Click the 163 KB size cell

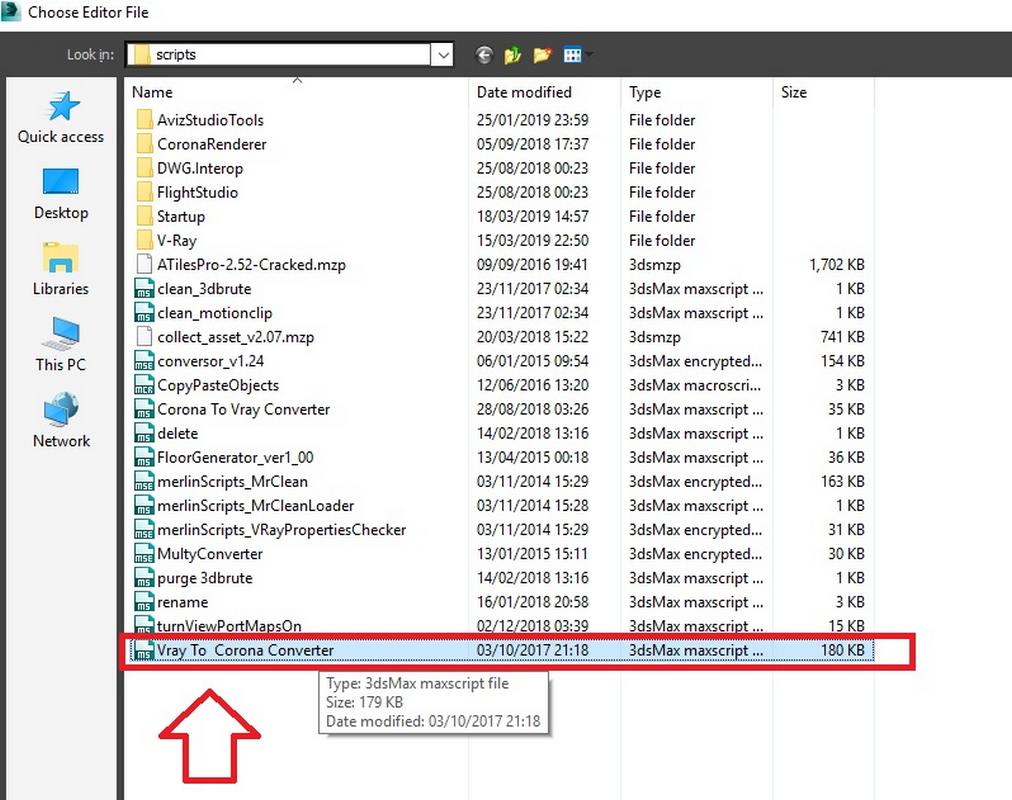pyautogui.click(x=842, y=481)
